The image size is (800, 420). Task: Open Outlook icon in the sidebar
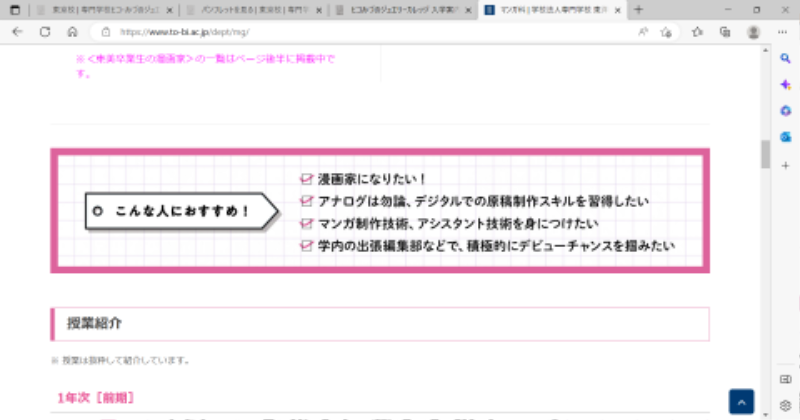[x=785, y=137]
